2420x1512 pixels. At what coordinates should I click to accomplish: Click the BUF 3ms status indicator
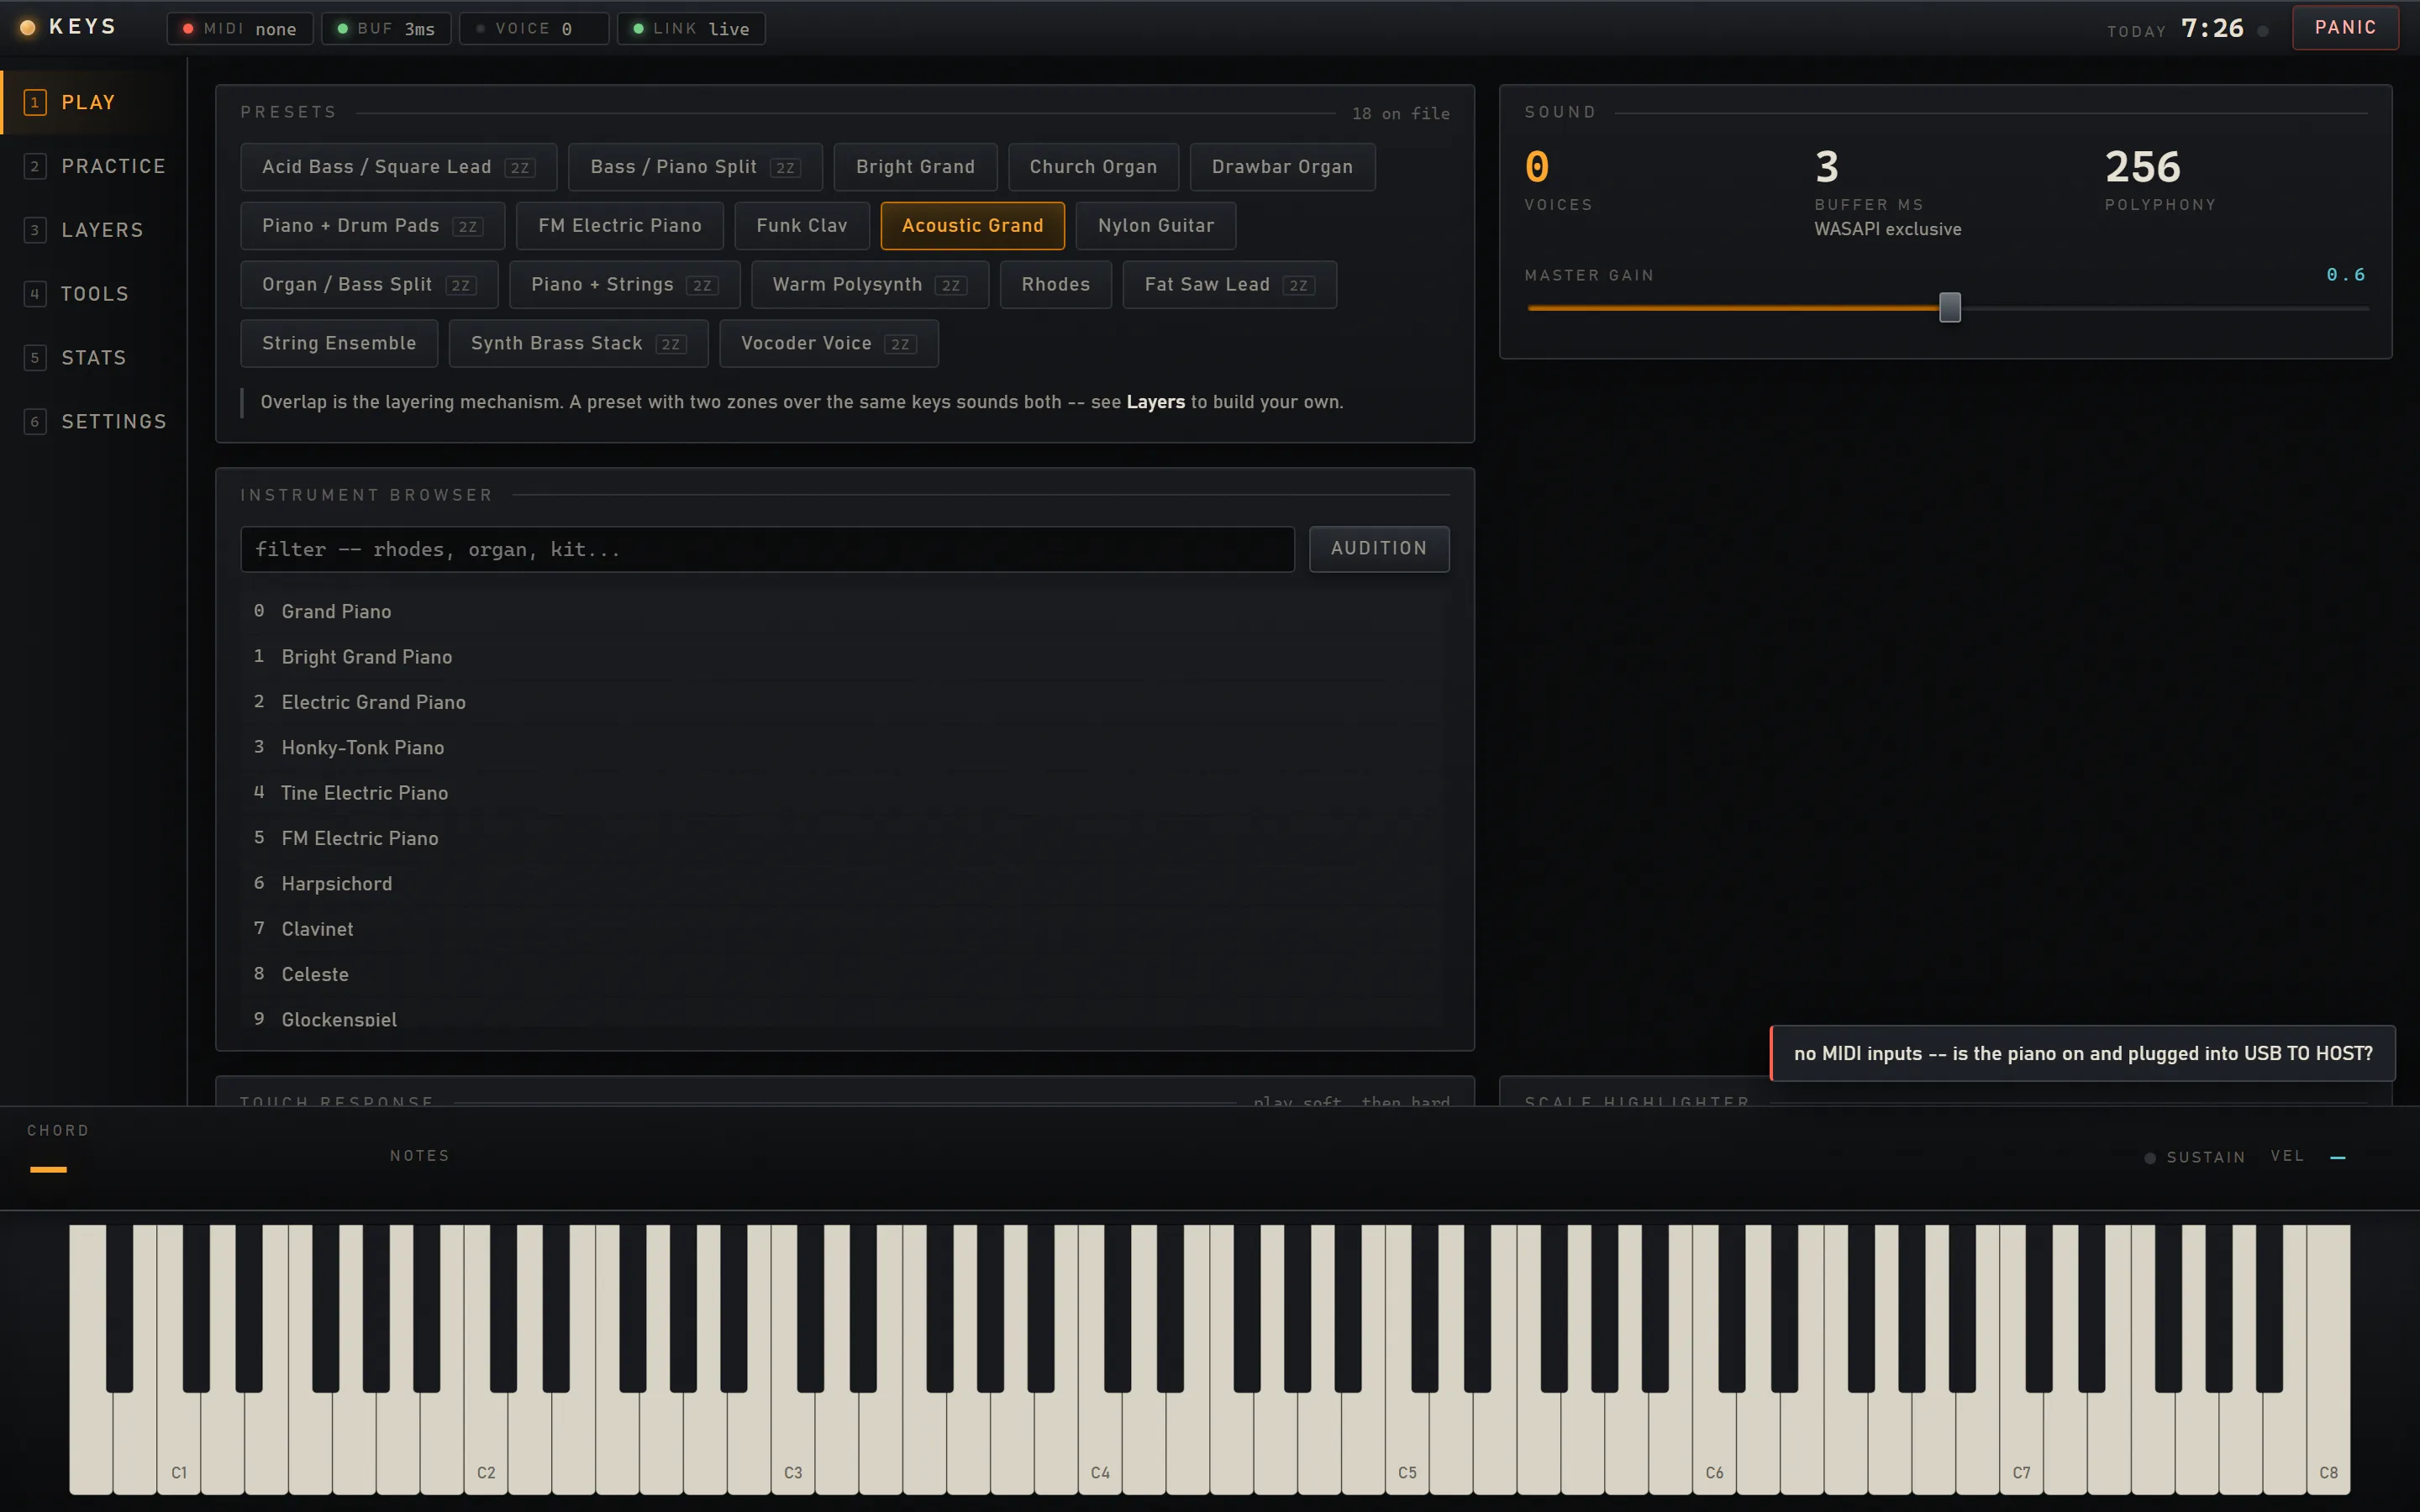(x=385, y=29)
